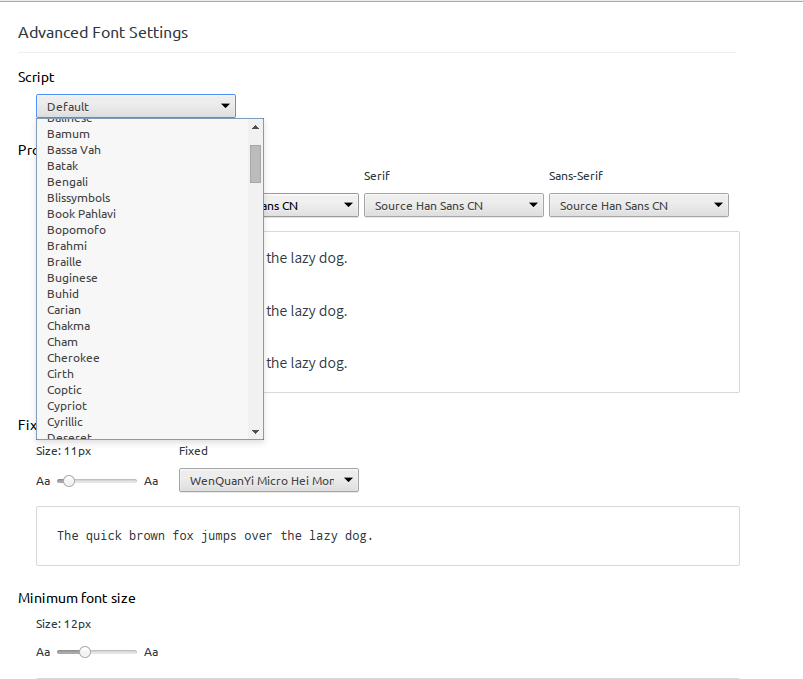Click the script list scrollbar thumb
The width and height of the screenshot is (803, 679).
(x=255, y=164)
